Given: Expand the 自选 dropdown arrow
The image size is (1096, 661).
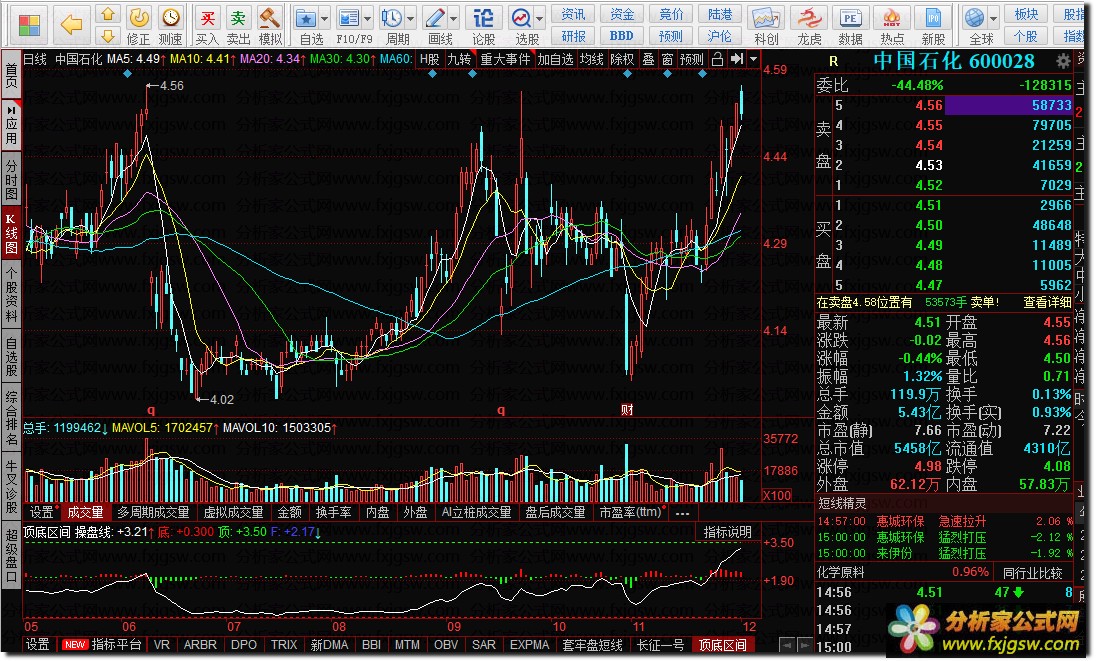Looking at the screenshot, I should coord(325,19).
